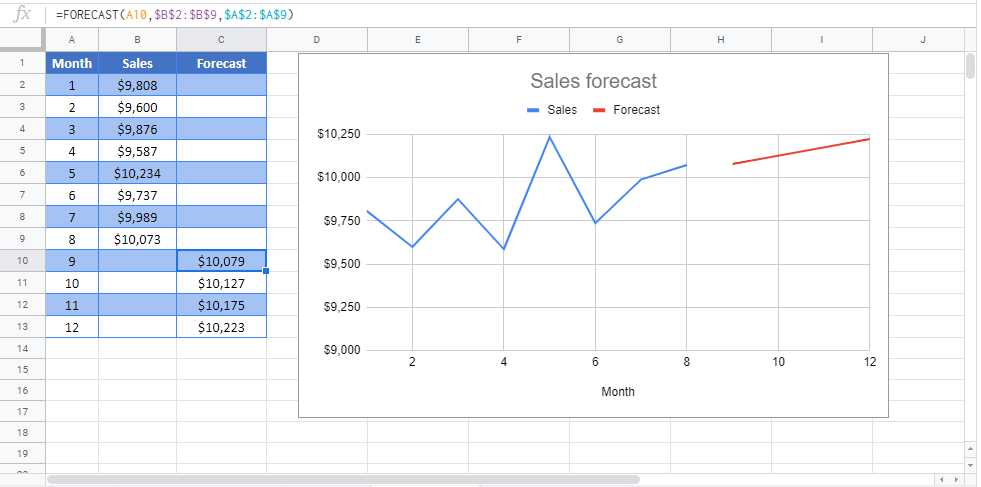Viewport: 981px width, 487px height.
Task: Click the fill handle of cell C10
Action: click(267, 271)
